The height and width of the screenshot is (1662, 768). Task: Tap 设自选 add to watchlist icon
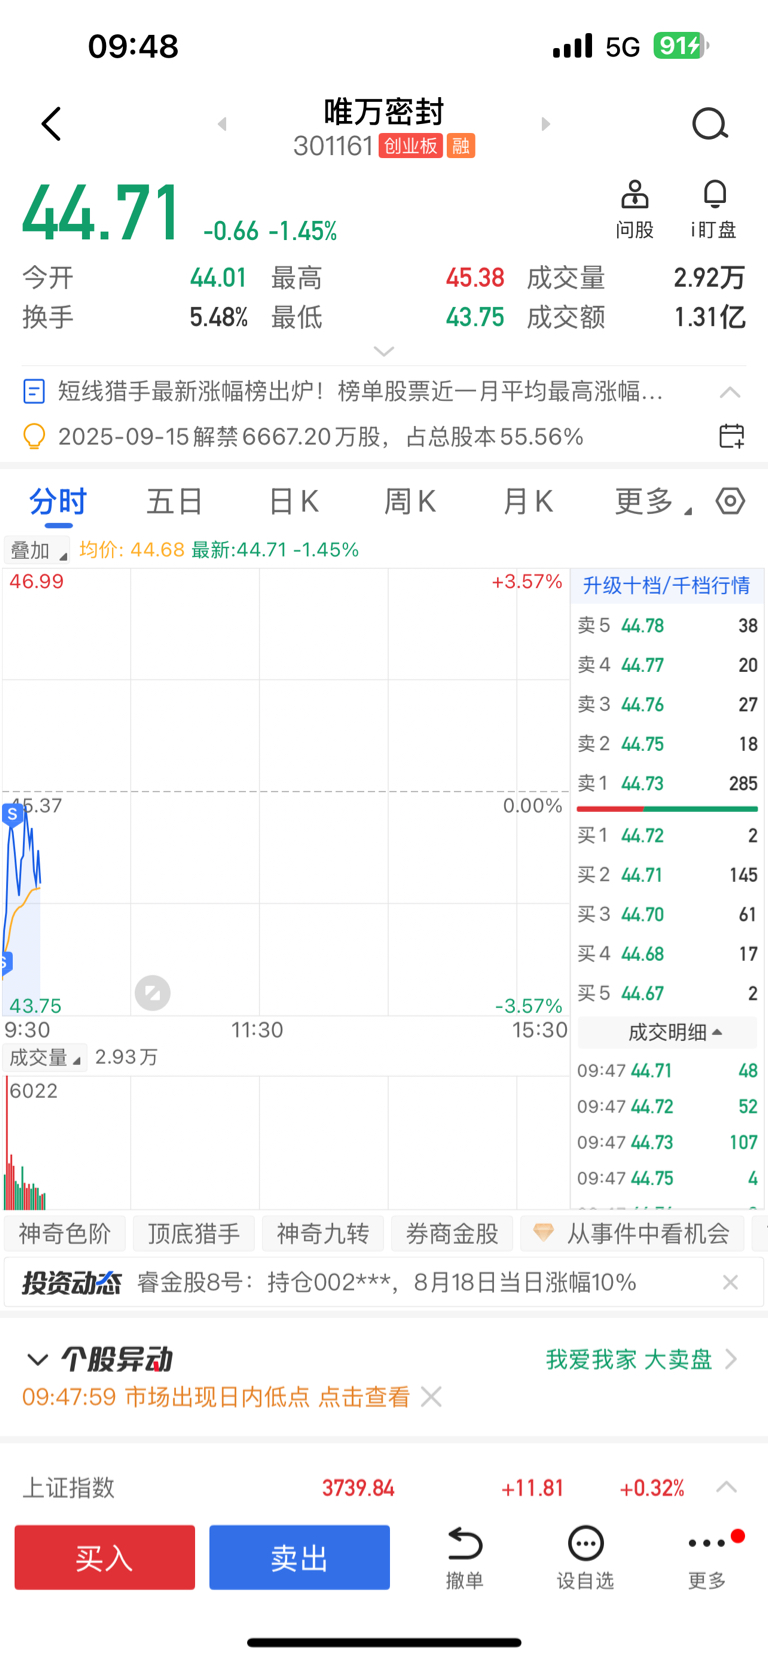coord(585,1558)
